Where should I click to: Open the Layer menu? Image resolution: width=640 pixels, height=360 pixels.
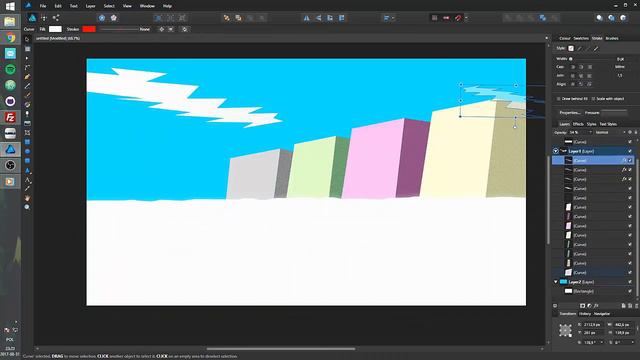(90, 6)
